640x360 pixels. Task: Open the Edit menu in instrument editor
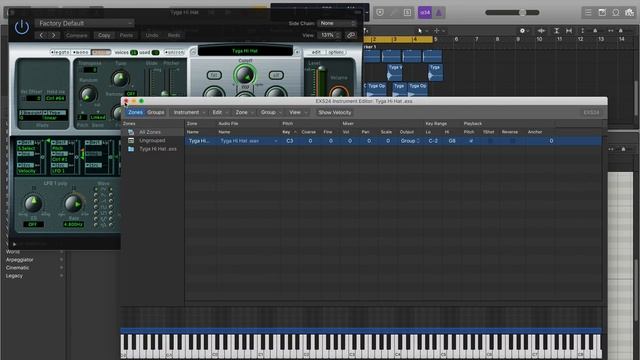[220, 112]
